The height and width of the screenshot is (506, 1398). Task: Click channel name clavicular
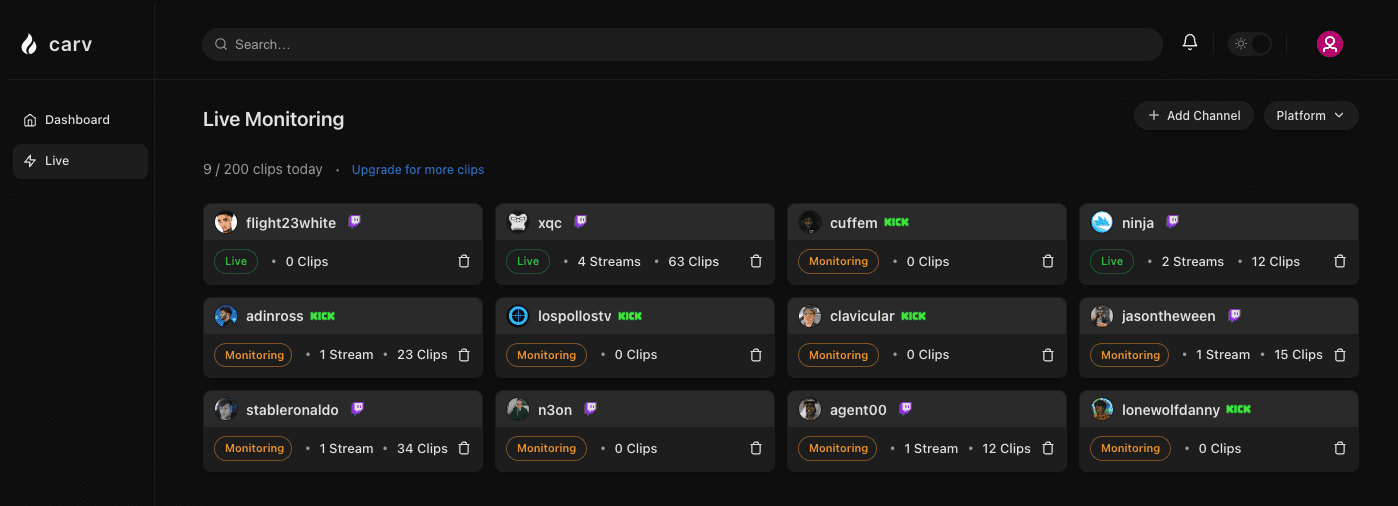[x=862, y=316]
